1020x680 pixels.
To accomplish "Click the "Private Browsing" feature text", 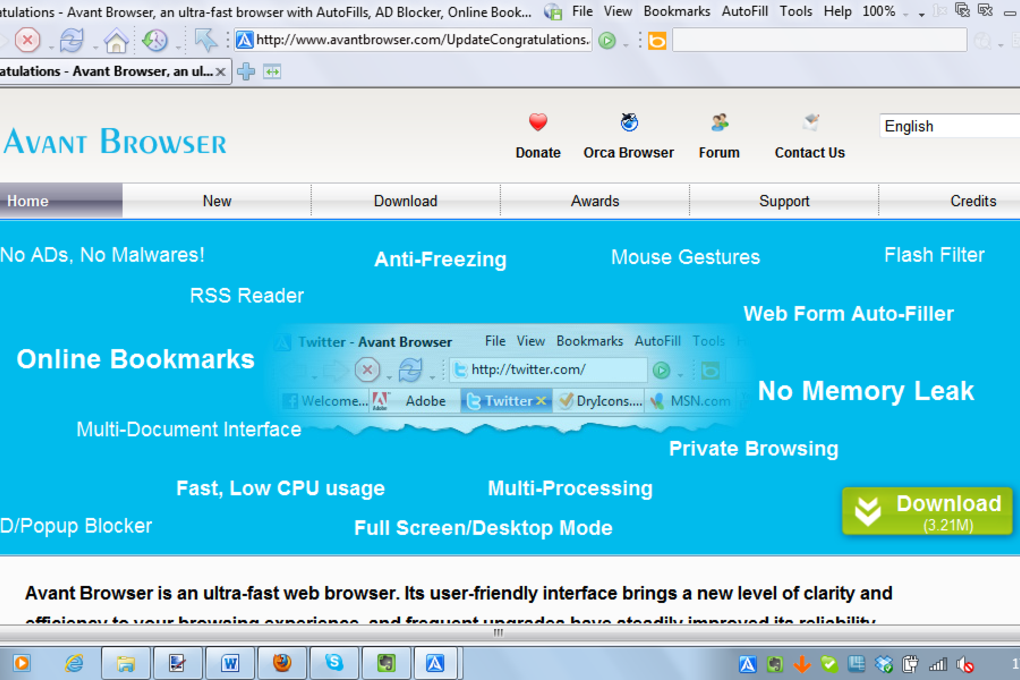I will tap(753, 449).
